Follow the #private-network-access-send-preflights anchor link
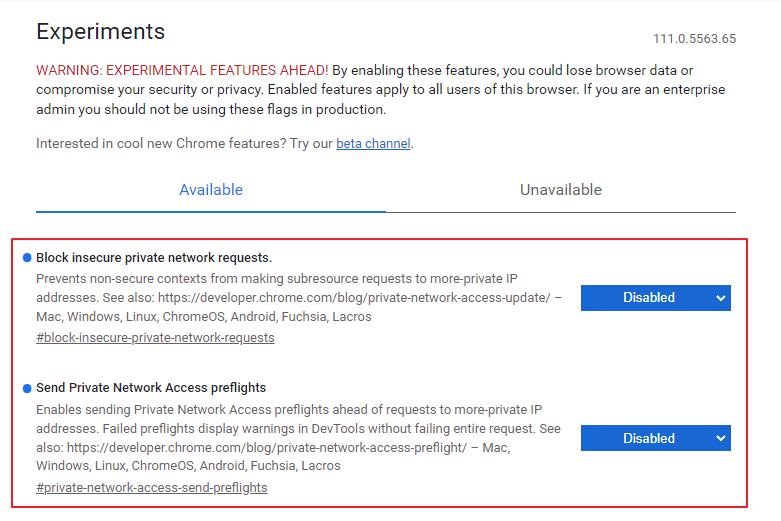Image resolution: width=781 pixels, height=521 pixels. [x=151, y=488]
